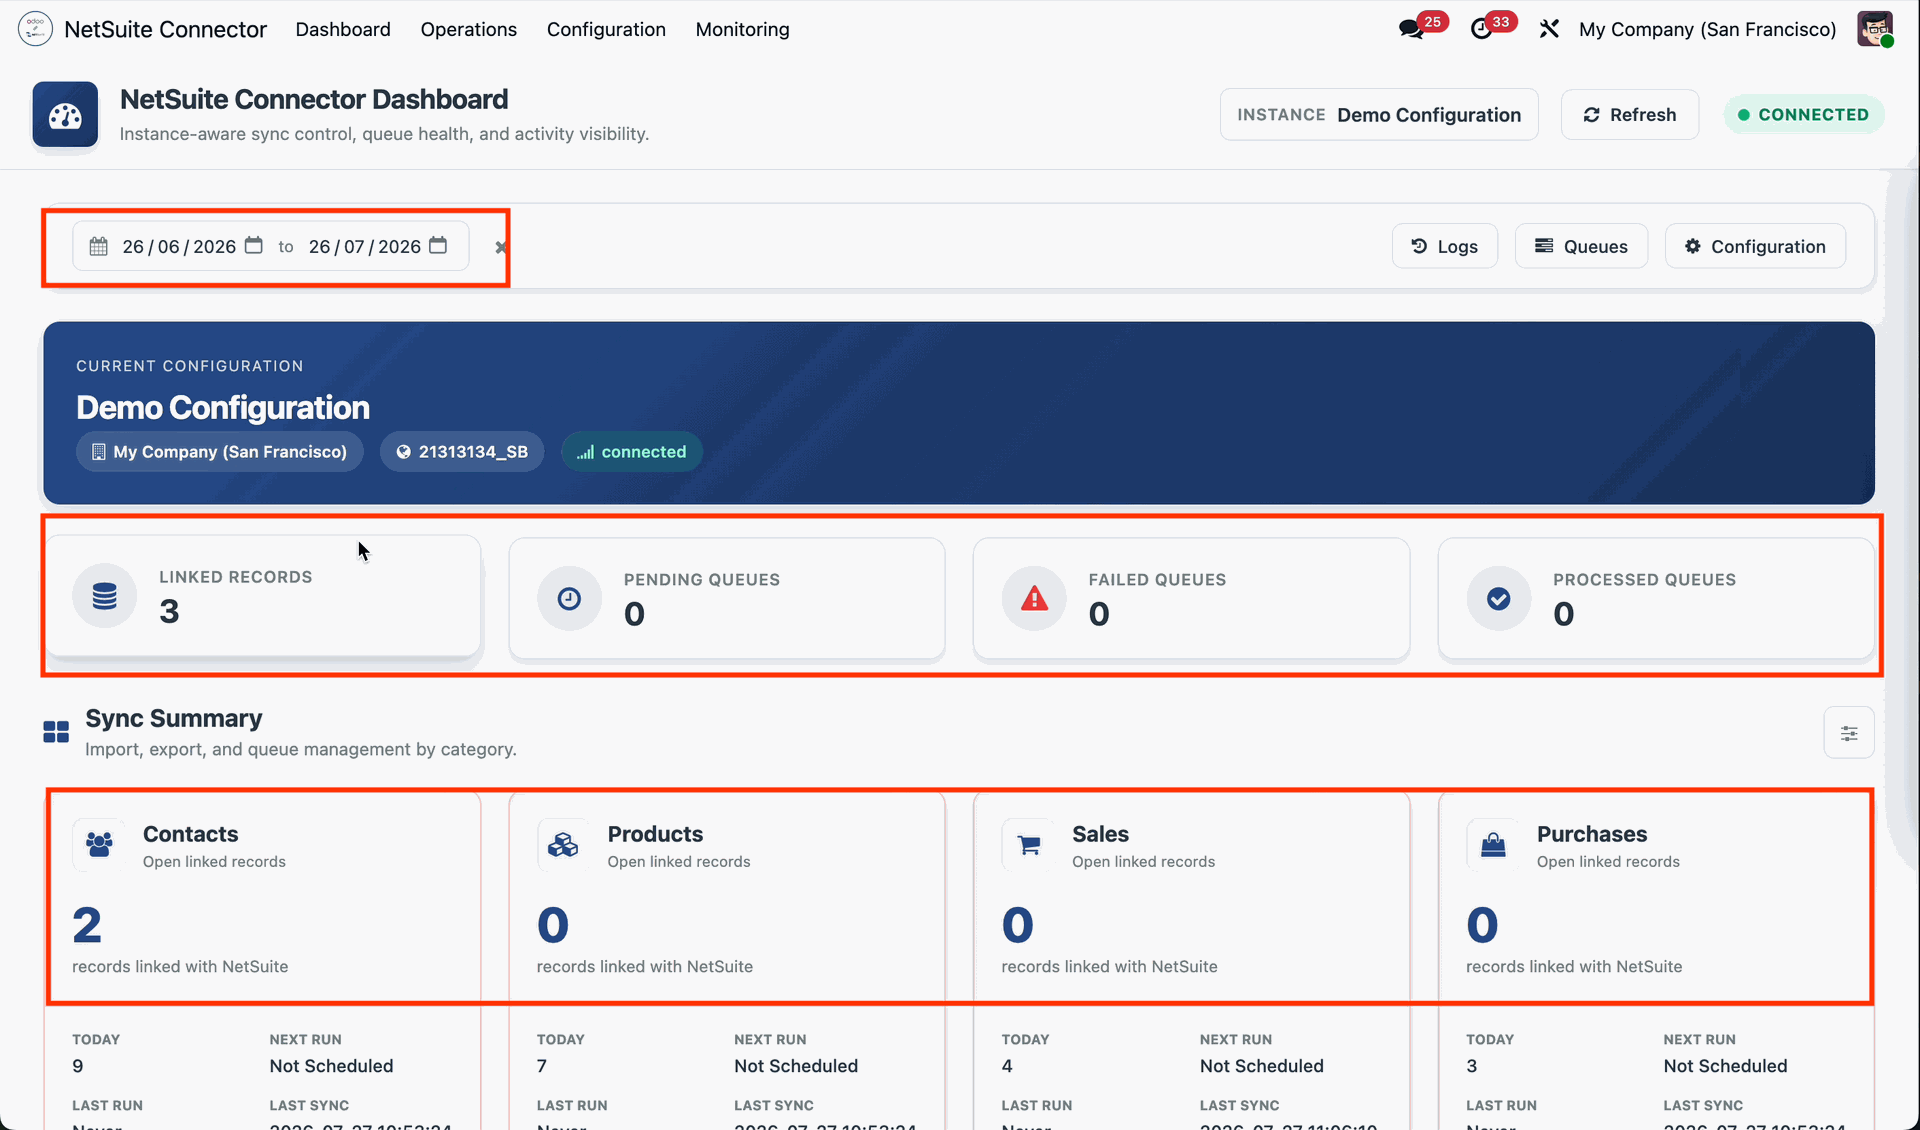1920x1130 pixels.
Task: Click the Contacts linked count of 2
Action: tap(87, 925)
